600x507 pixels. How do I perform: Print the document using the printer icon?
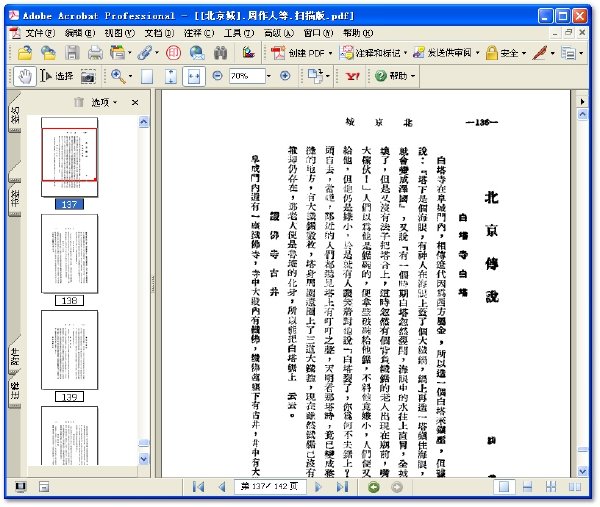pos(95,53)
